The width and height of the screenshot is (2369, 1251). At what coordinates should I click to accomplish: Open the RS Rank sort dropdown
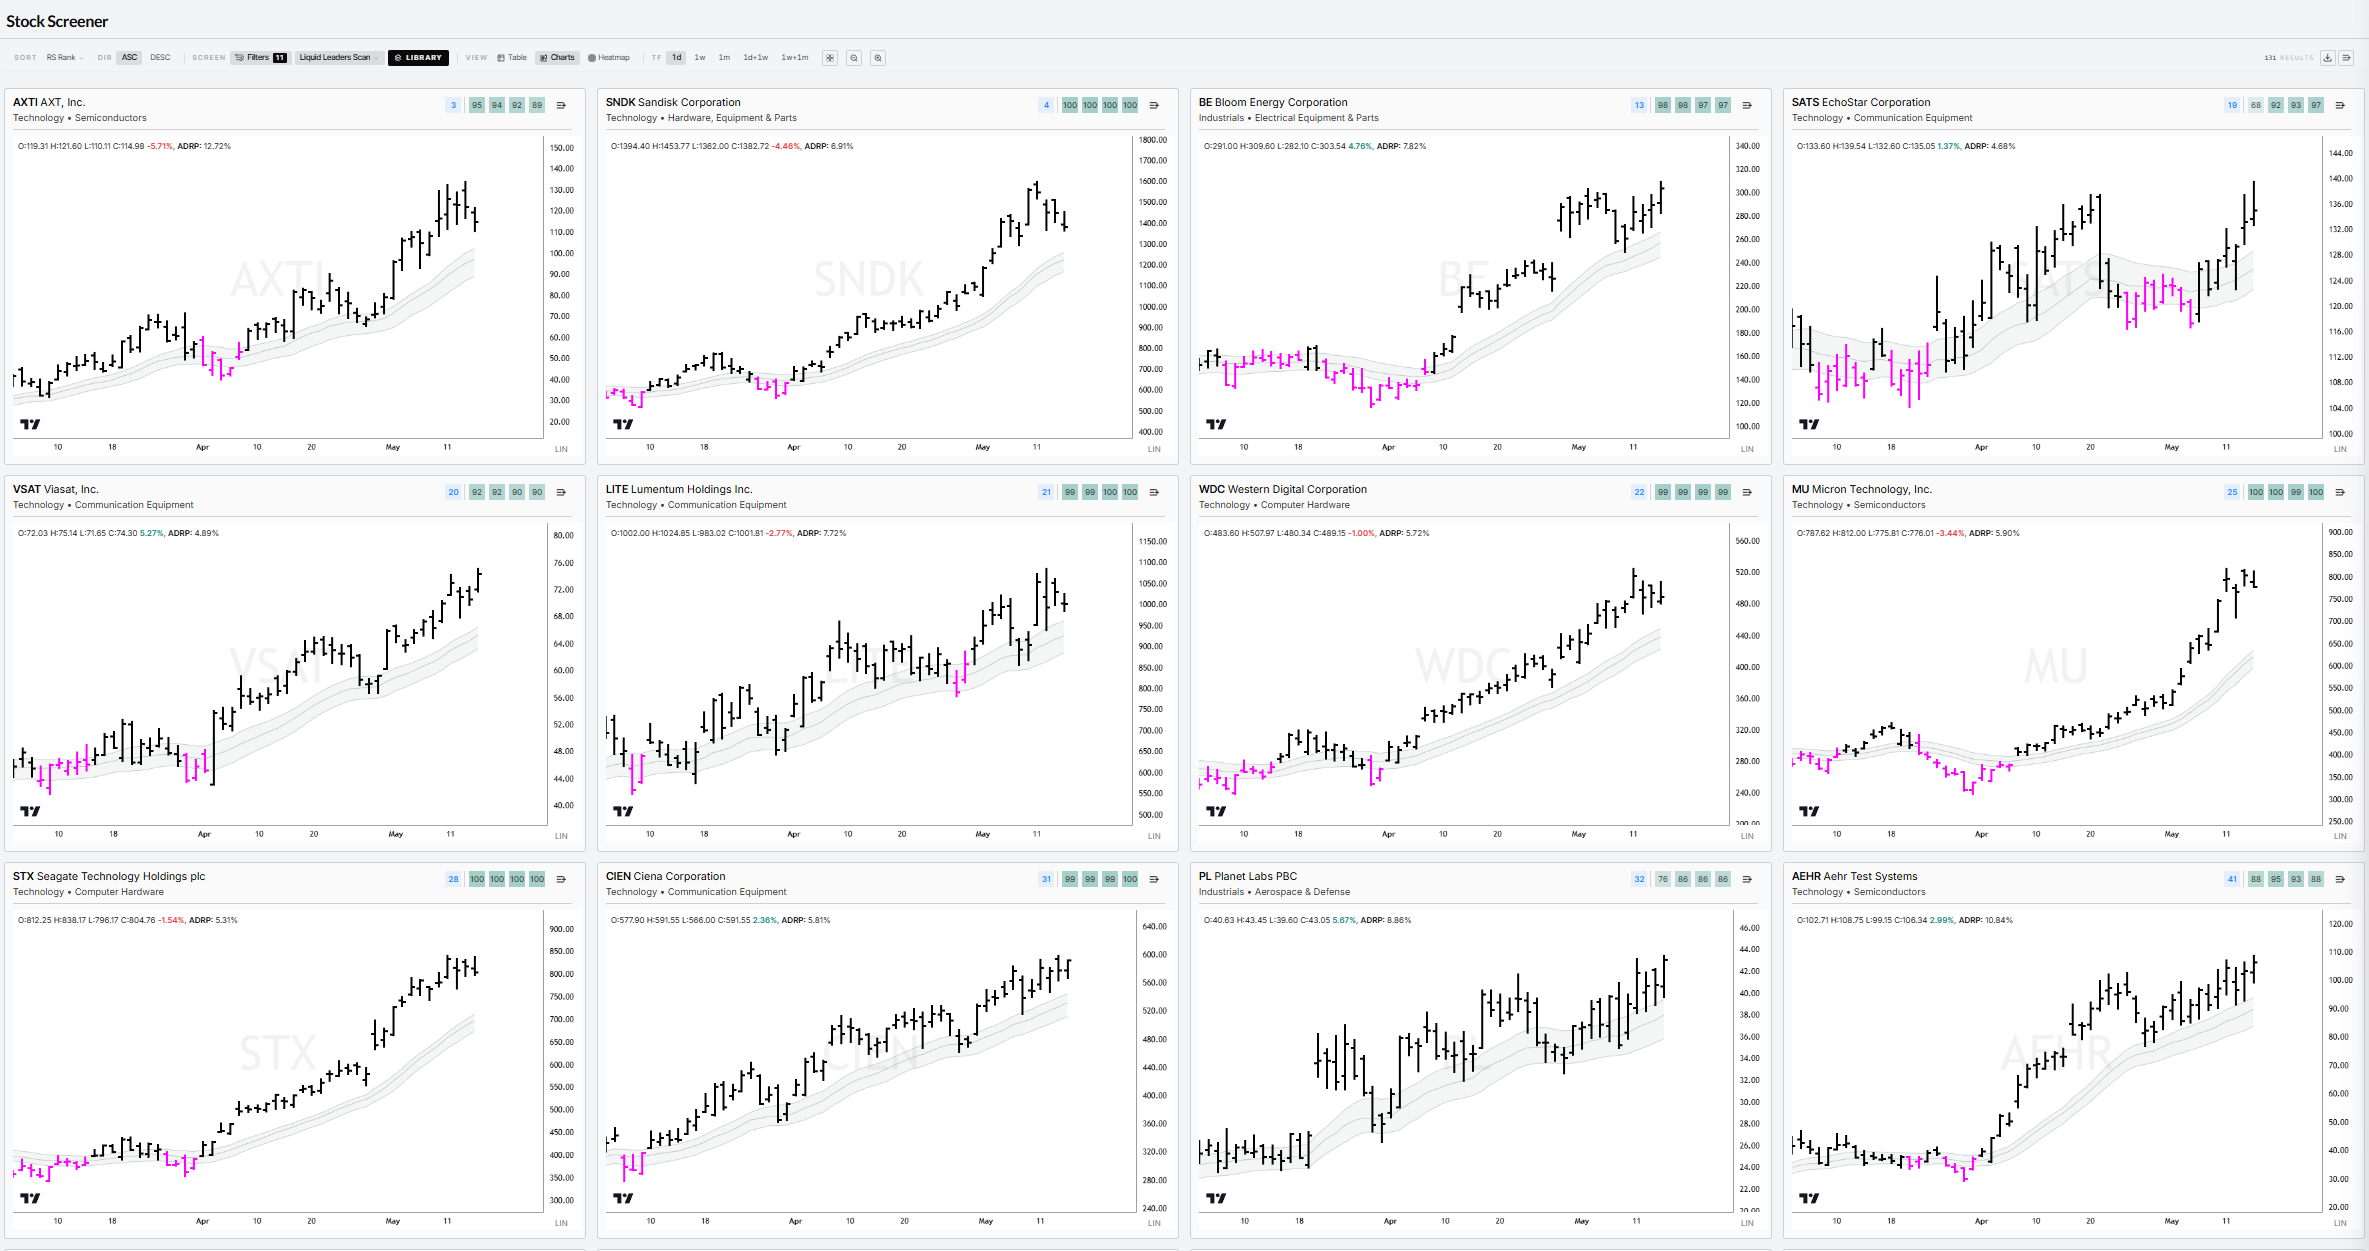click(64, 58)
